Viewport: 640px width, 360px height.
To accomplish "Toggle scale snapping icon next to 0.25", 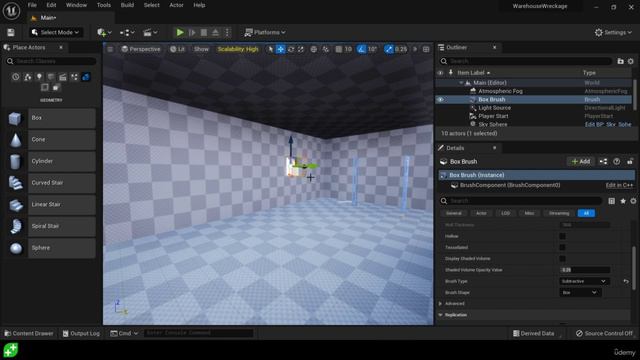I will click(x=389, y=49).
